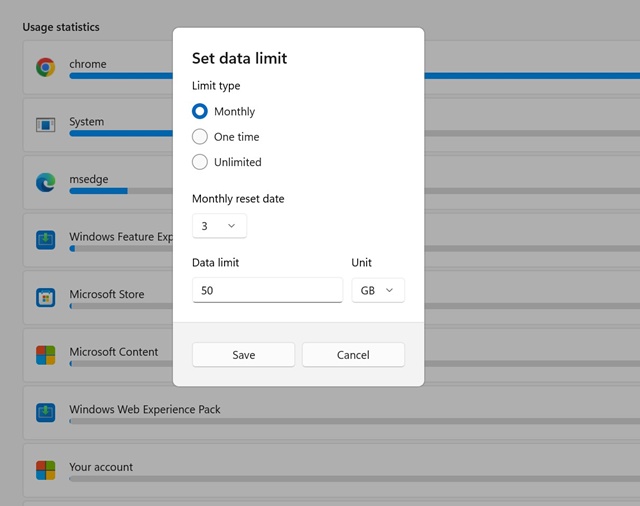Save the data limit settings
640x506 pixels.
(243, 355)
